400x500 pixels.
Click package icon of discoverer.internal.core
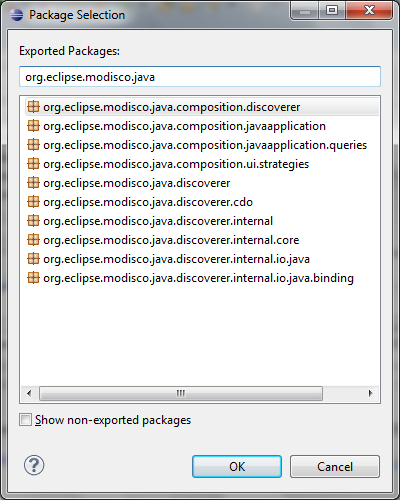(33, 240)
